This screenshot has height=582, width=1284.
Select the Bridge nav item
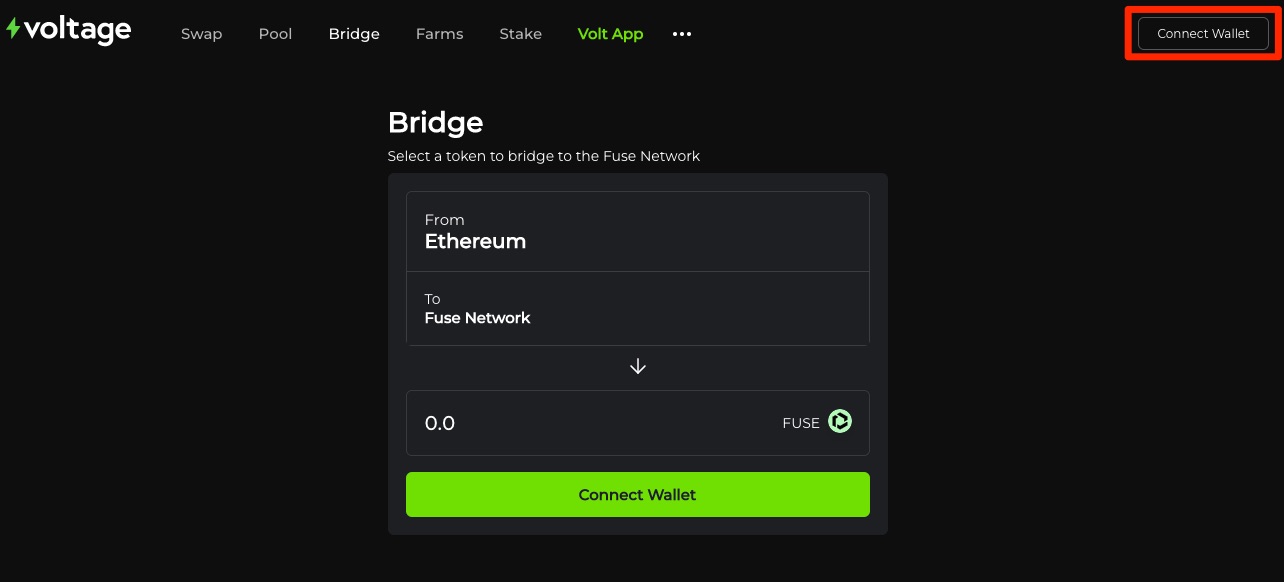click(354, 34)
